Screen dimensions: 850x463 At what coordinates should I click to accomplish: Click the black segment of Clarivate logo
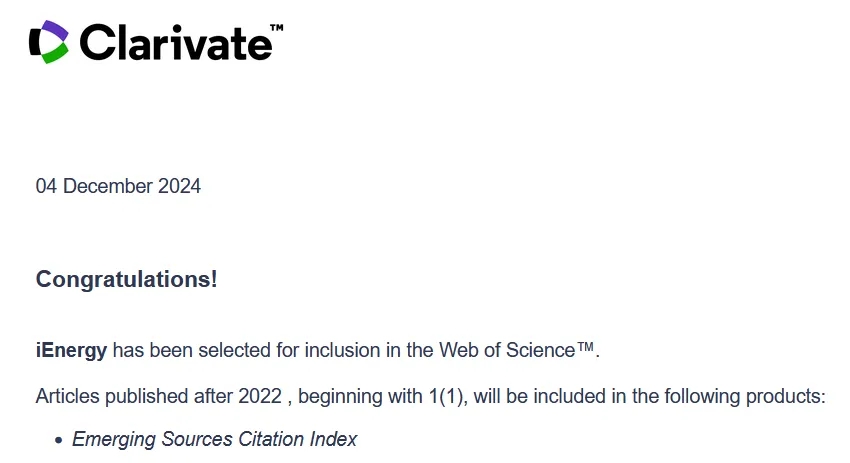[x=35, y=42]
